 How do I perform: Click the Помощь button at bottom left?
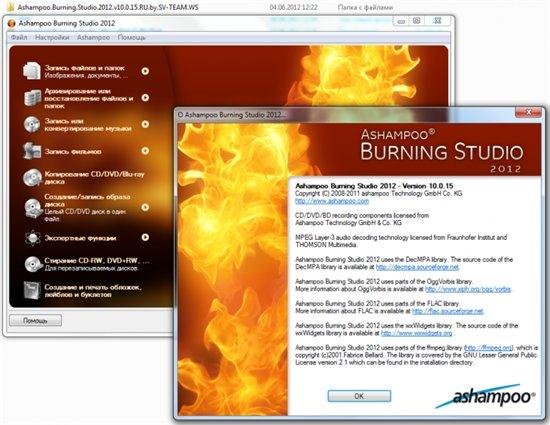point(35,321)
